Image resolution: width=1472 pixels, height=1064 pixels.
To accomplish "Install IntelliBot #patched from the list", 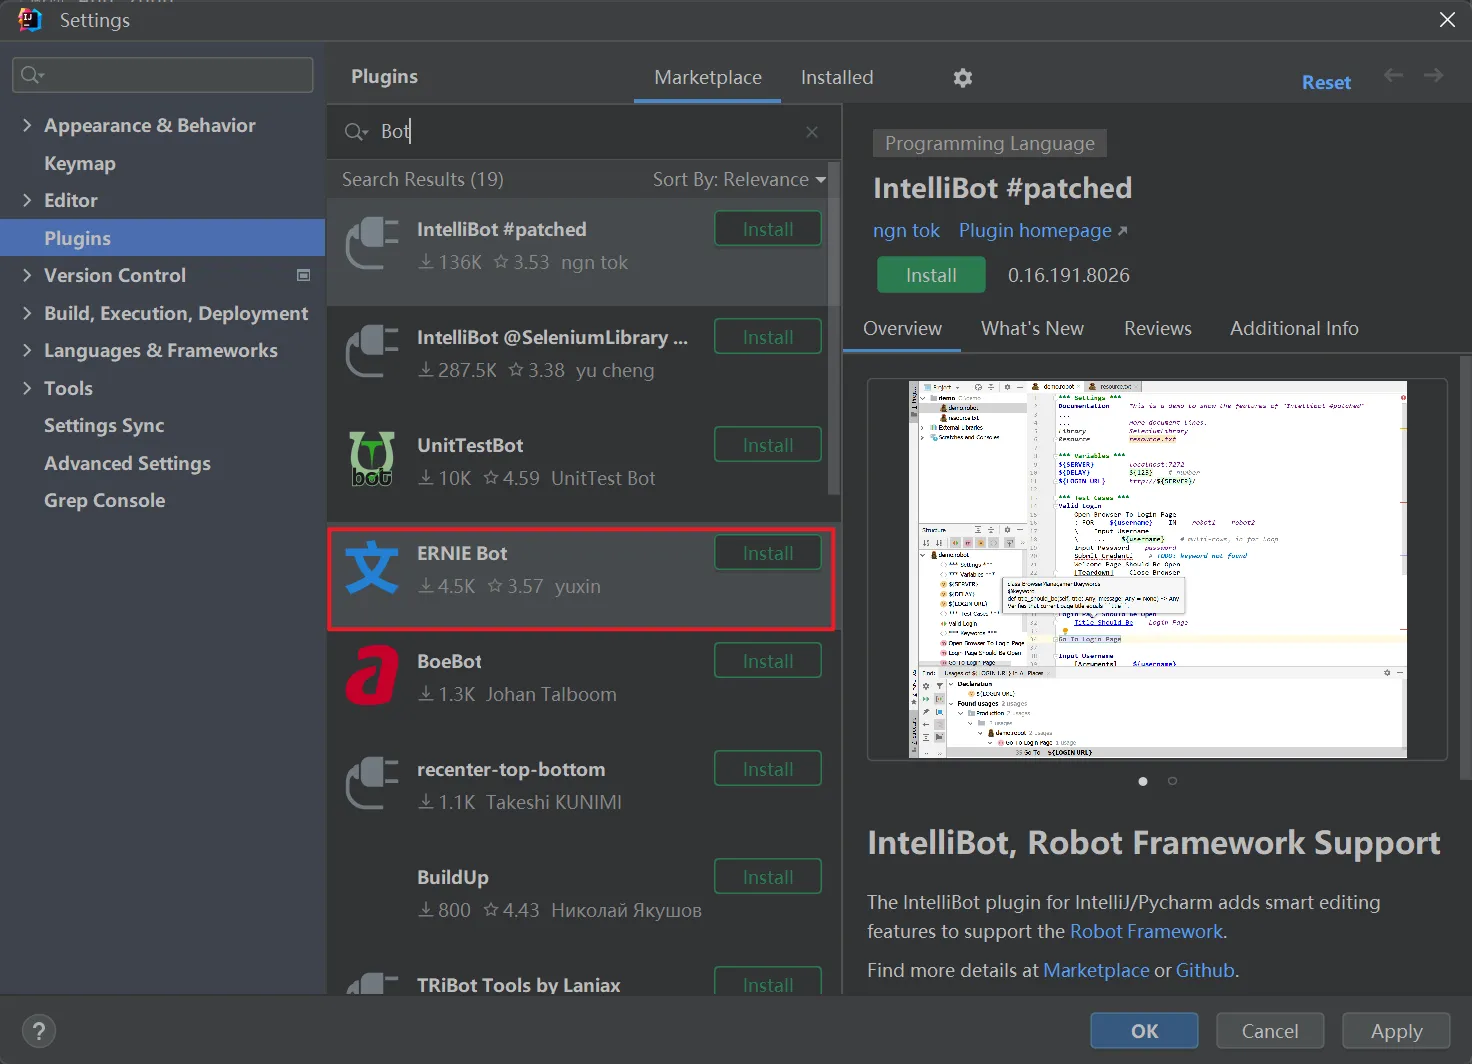I will pos(768,229).
